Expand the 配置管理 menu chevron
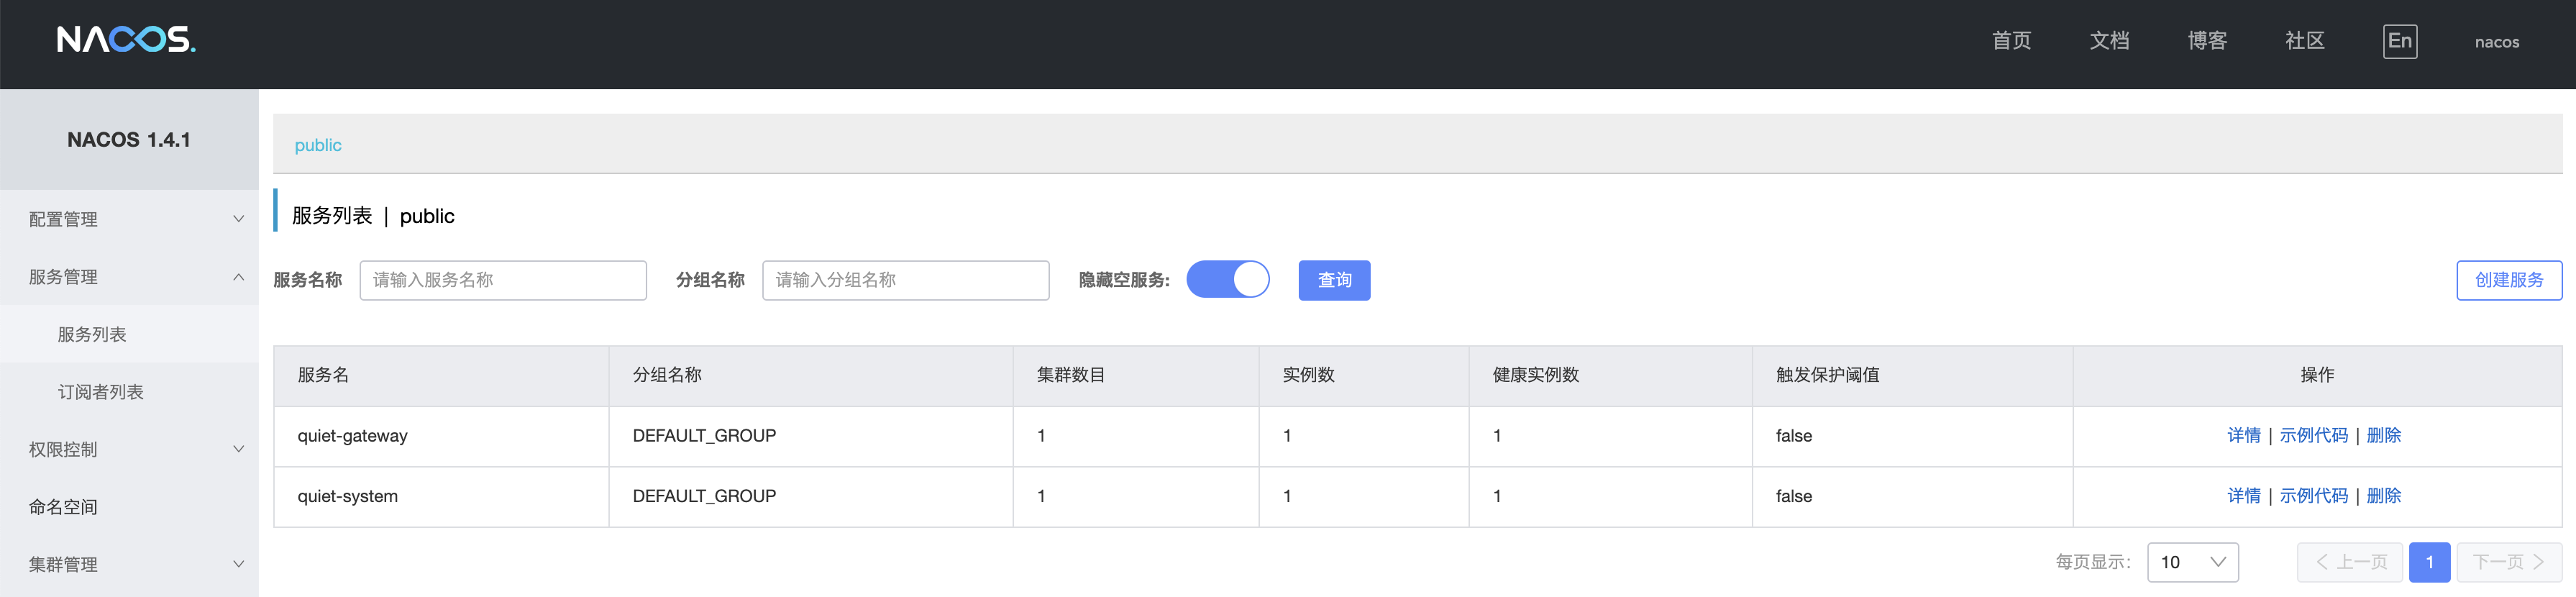The height and width of the screenshot is (597, 2576). coord(238,219)
